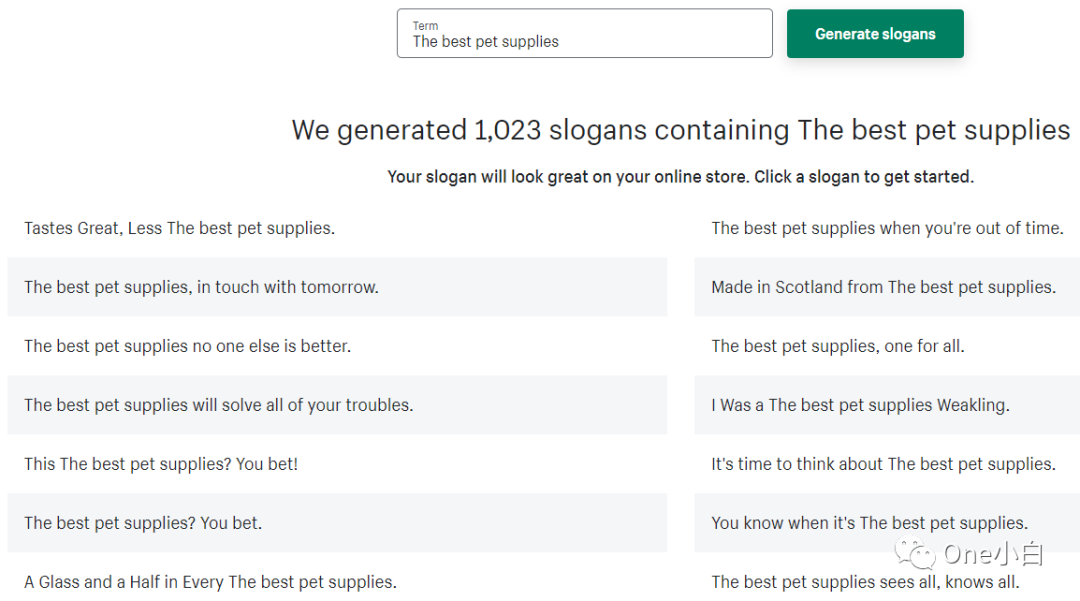Select slogan "The best pet supplies, one for all"

(x=838, y=346)
